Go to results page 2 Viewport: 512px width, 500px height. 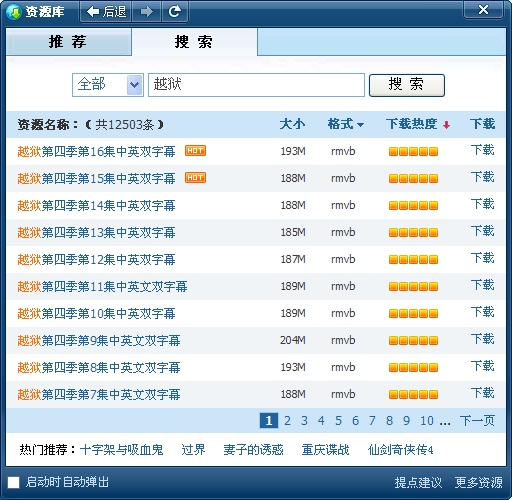pyautogui.click(x=287, y=421)
